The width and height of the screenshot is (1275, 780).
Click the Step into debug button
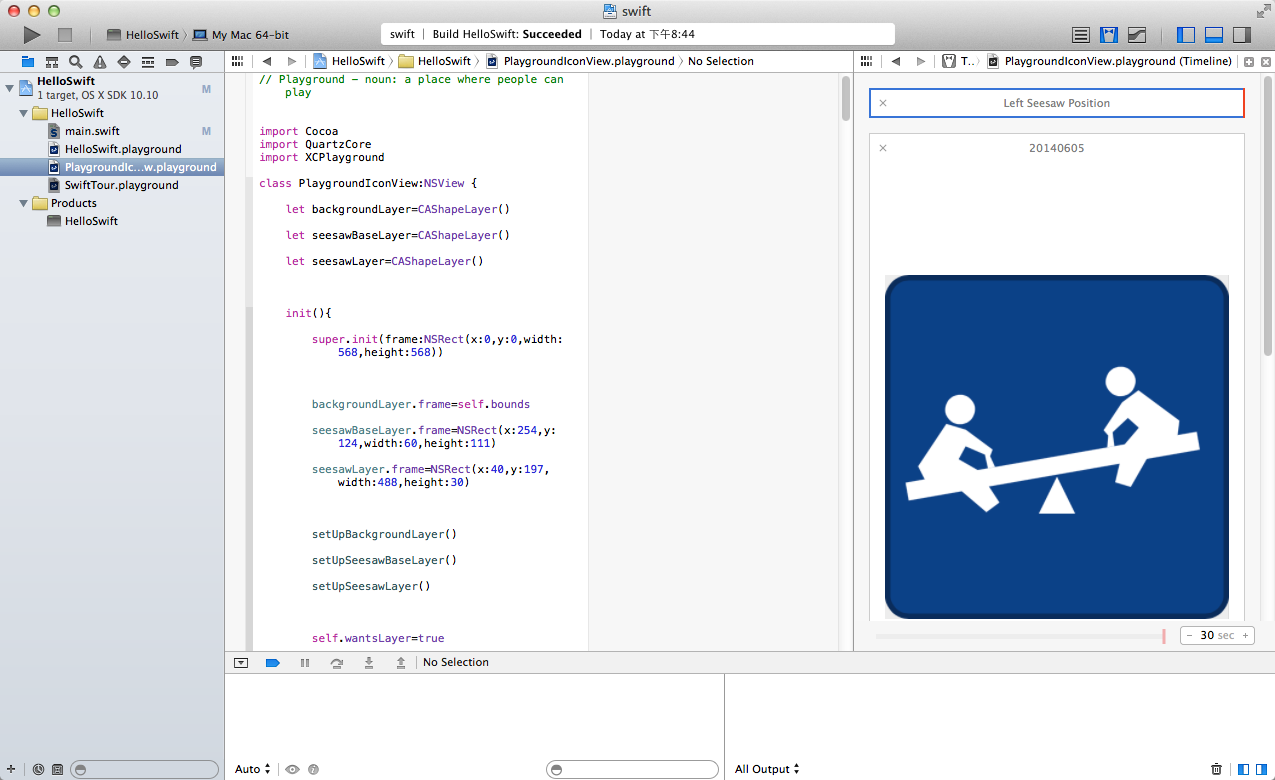click(369, 662)
